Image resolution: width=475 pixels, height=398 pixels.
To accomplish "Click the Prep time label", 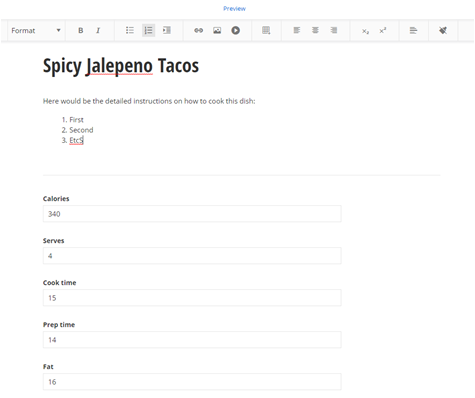I will click(x=59, y=325).
